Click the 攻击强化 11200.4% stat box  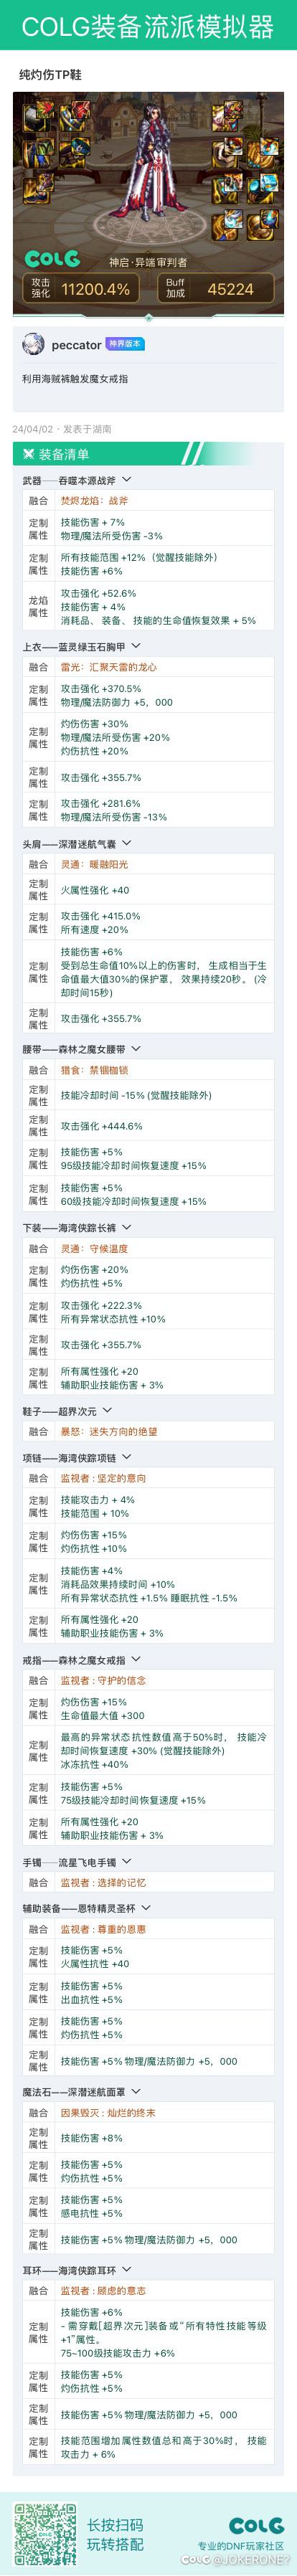[82, 288]
